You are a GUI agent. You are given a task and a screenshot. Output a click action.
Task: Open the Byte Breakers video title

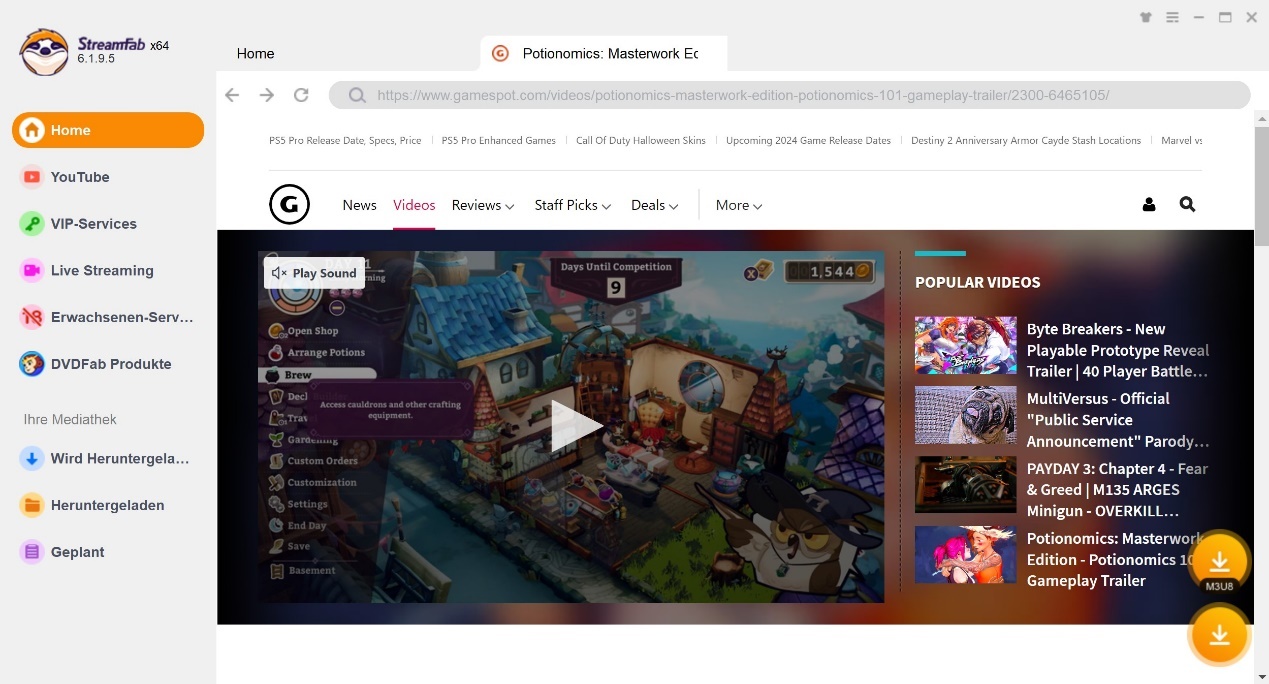coord(1118,350)
